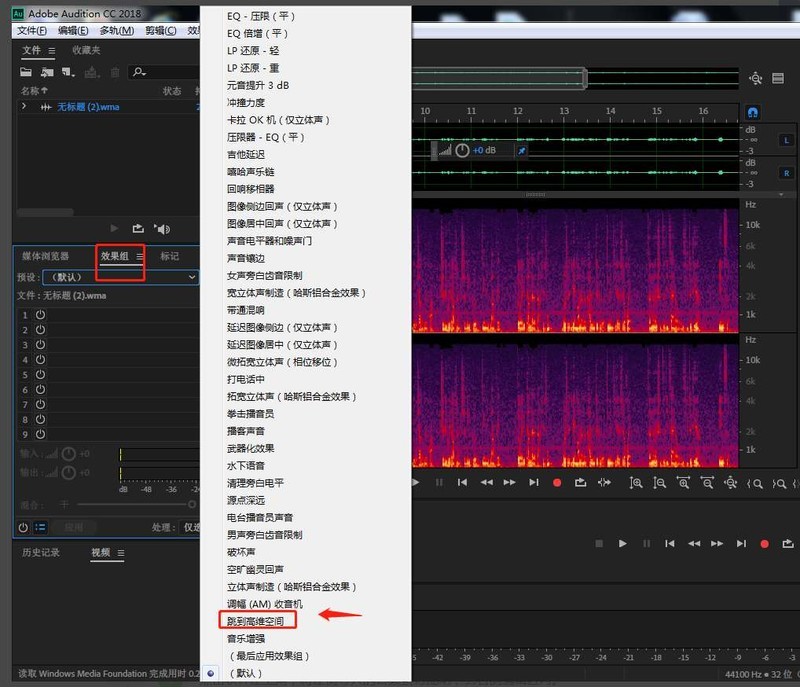Screen dimensions: 800x687
Task: Click the record button in the editor transport
Action: tap(557, 482)
